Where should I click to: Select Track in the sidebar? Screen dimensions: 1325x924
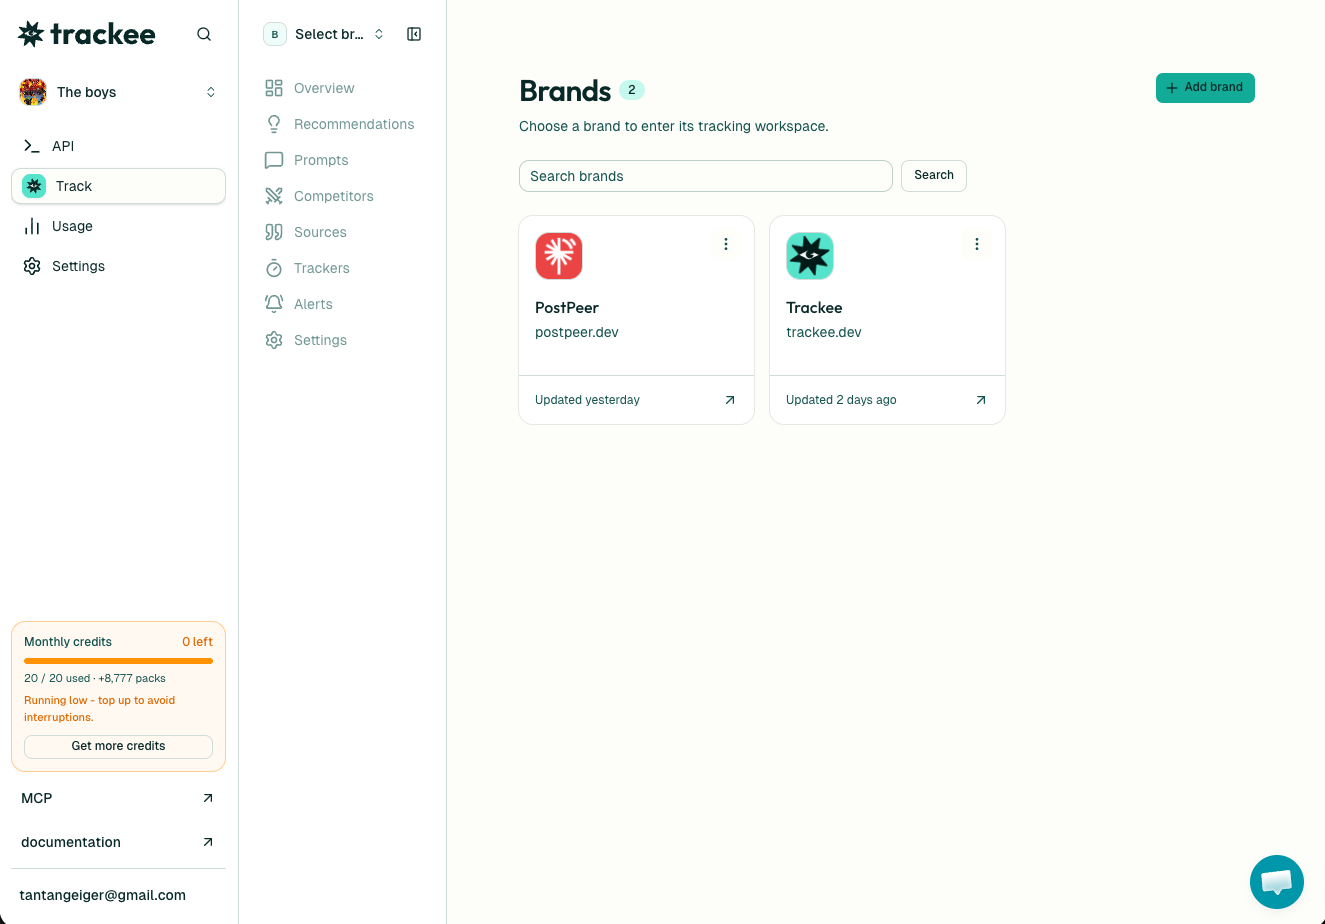[118, 186]
